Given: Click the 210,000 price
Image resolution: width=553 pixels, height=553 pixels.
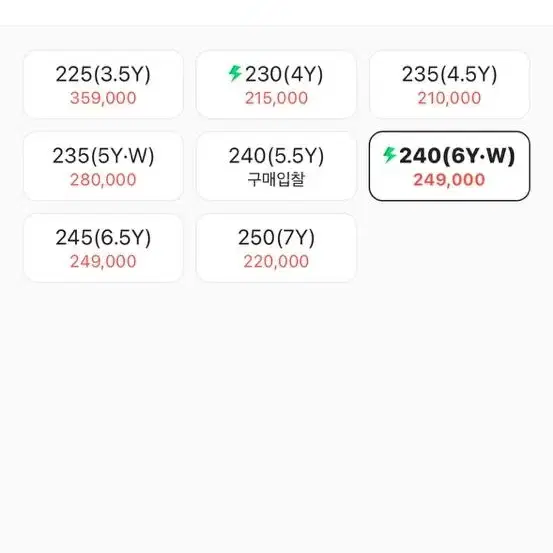Looking at the screenshot, I should pos(449,98).
